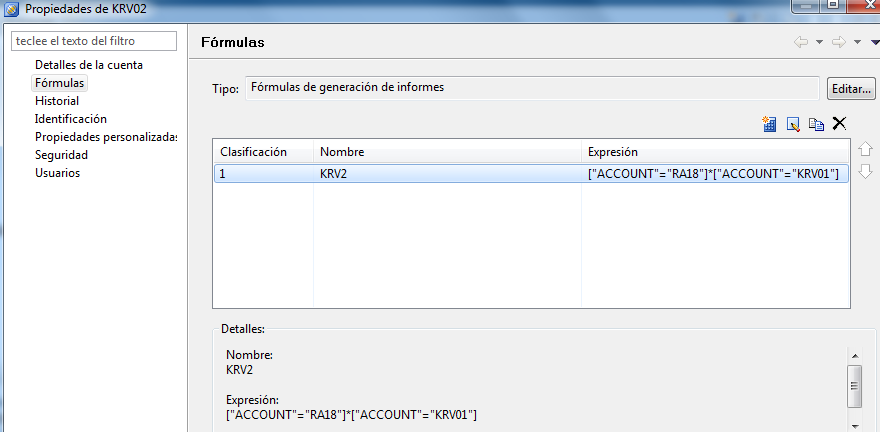Go back with the left arrow
Viewport: 880px width, 432px height.
click(x=801, y=42)
